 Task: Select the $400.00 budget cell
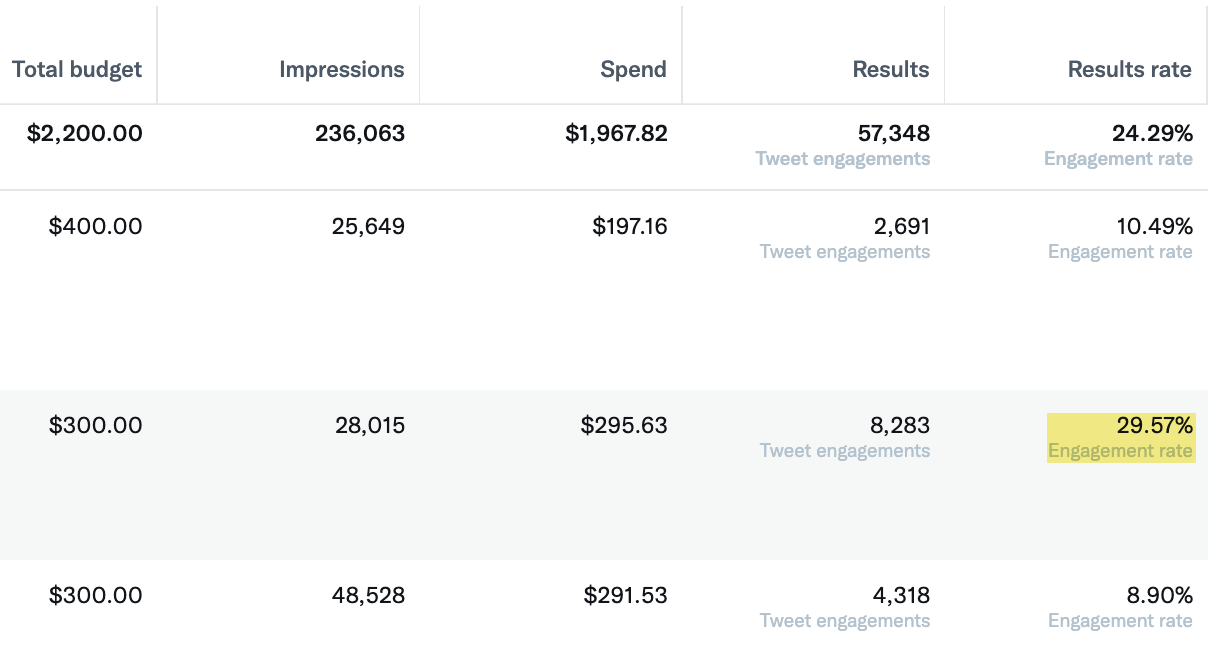(96, 226)
